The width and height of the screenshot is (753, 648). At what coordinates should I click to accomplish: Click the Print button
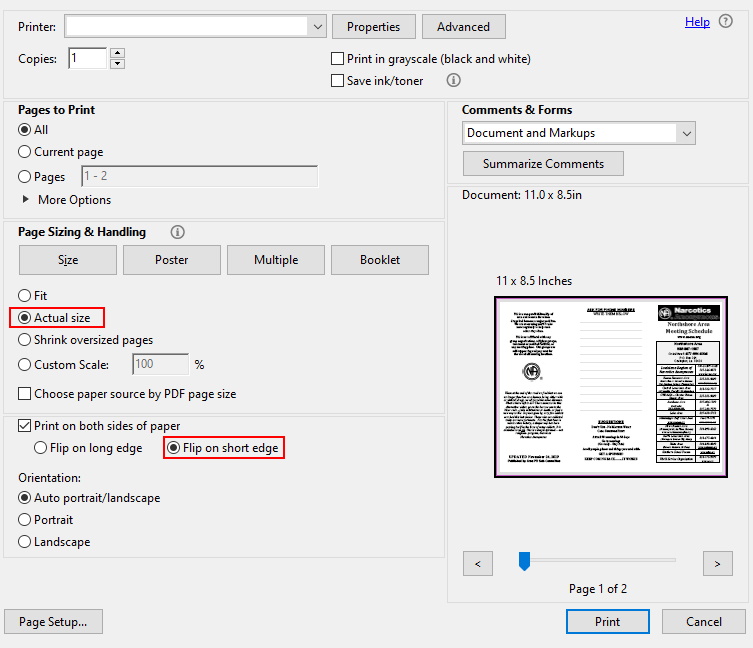(607, 621)
